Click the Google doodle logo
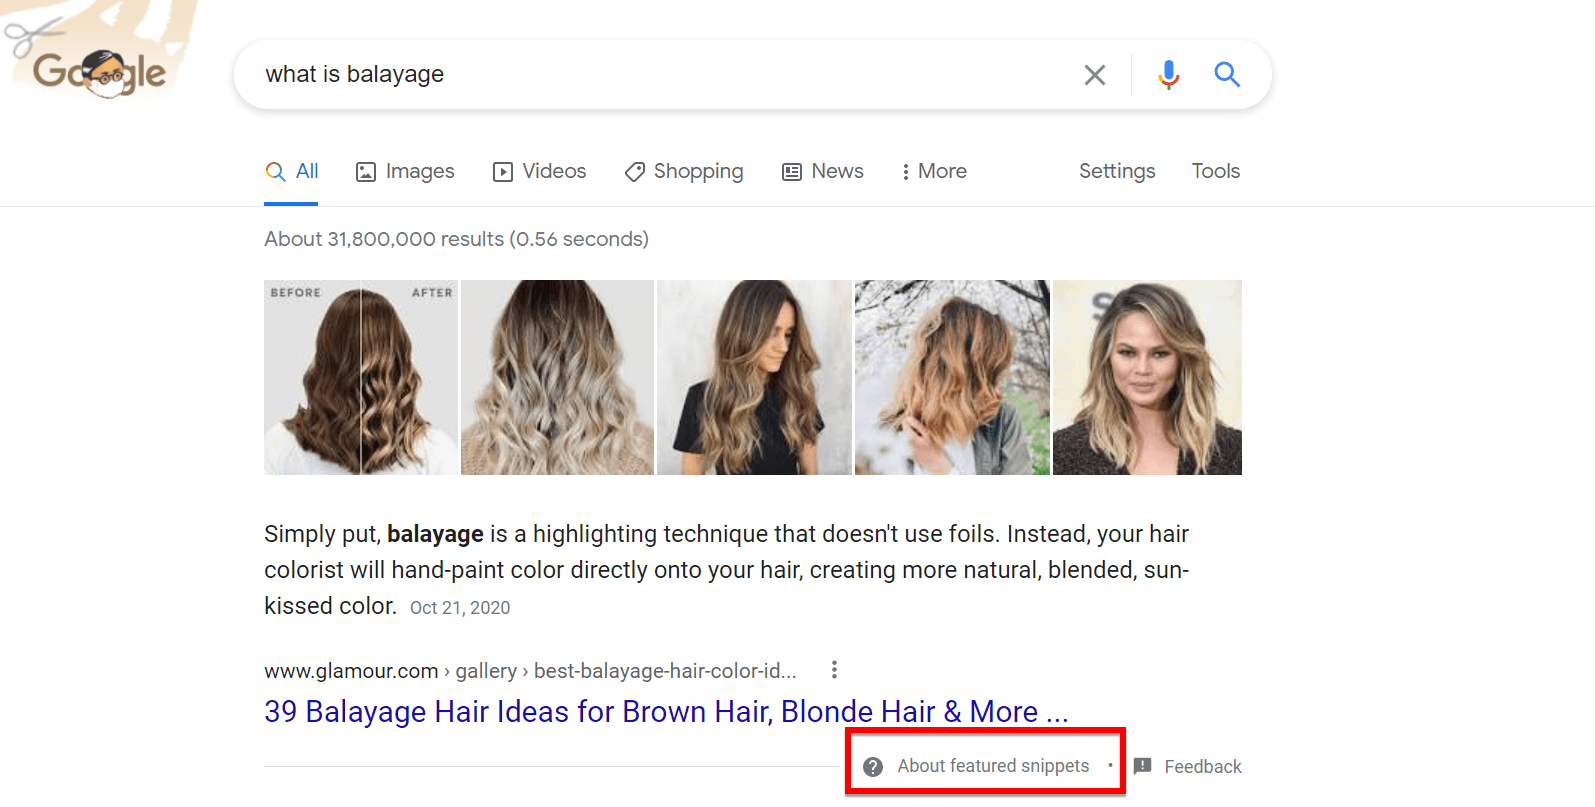This screenshot has height=807, width=1595. coord(98,72)
